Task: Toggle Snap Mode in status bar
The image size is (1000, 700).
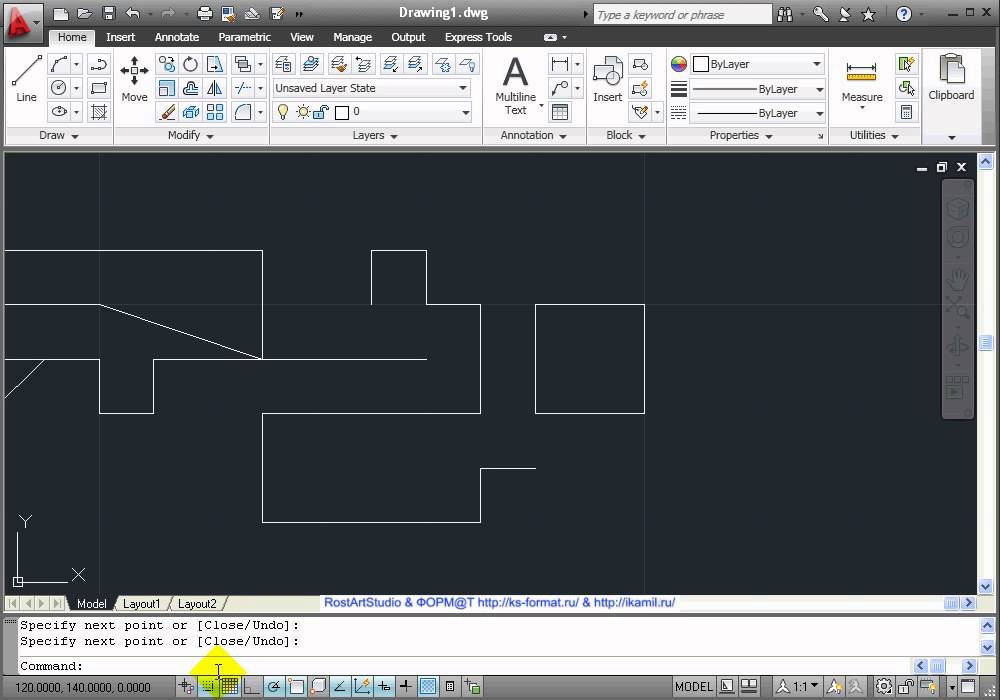Action: [x=209, y=687]
